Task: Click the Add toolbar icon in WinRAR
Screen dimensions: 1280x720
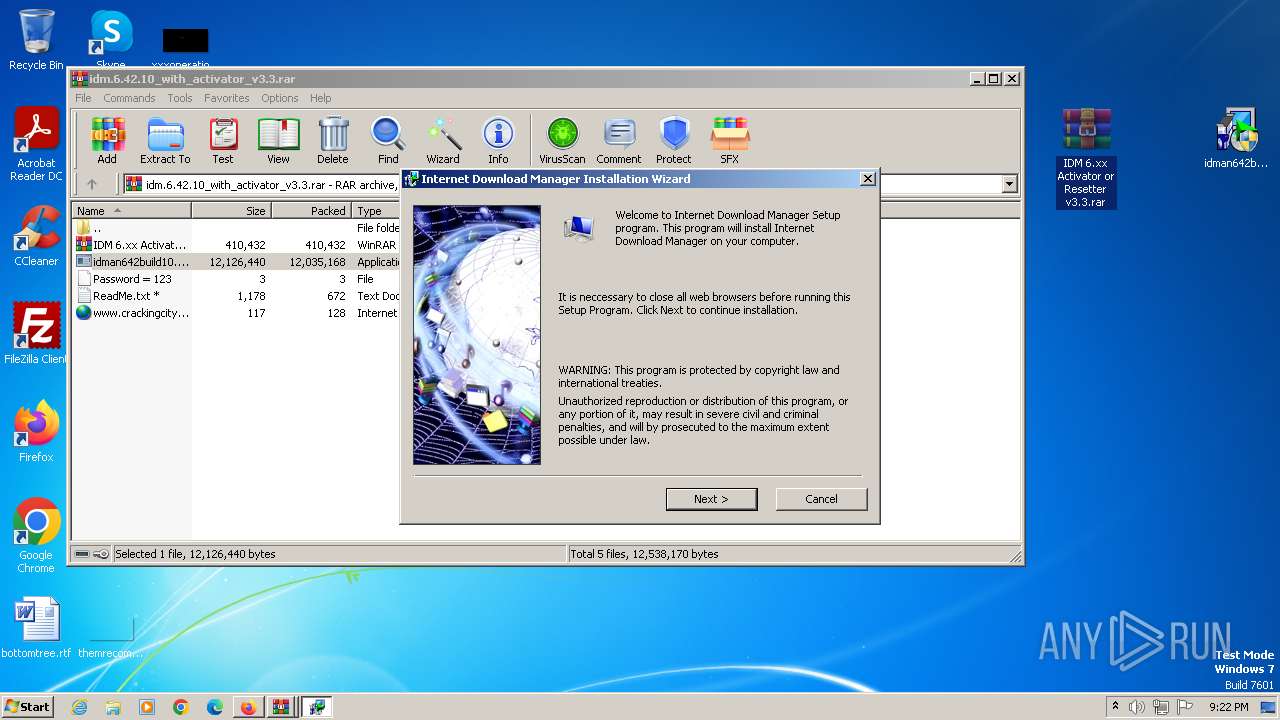Action: [x=107, y=140]
